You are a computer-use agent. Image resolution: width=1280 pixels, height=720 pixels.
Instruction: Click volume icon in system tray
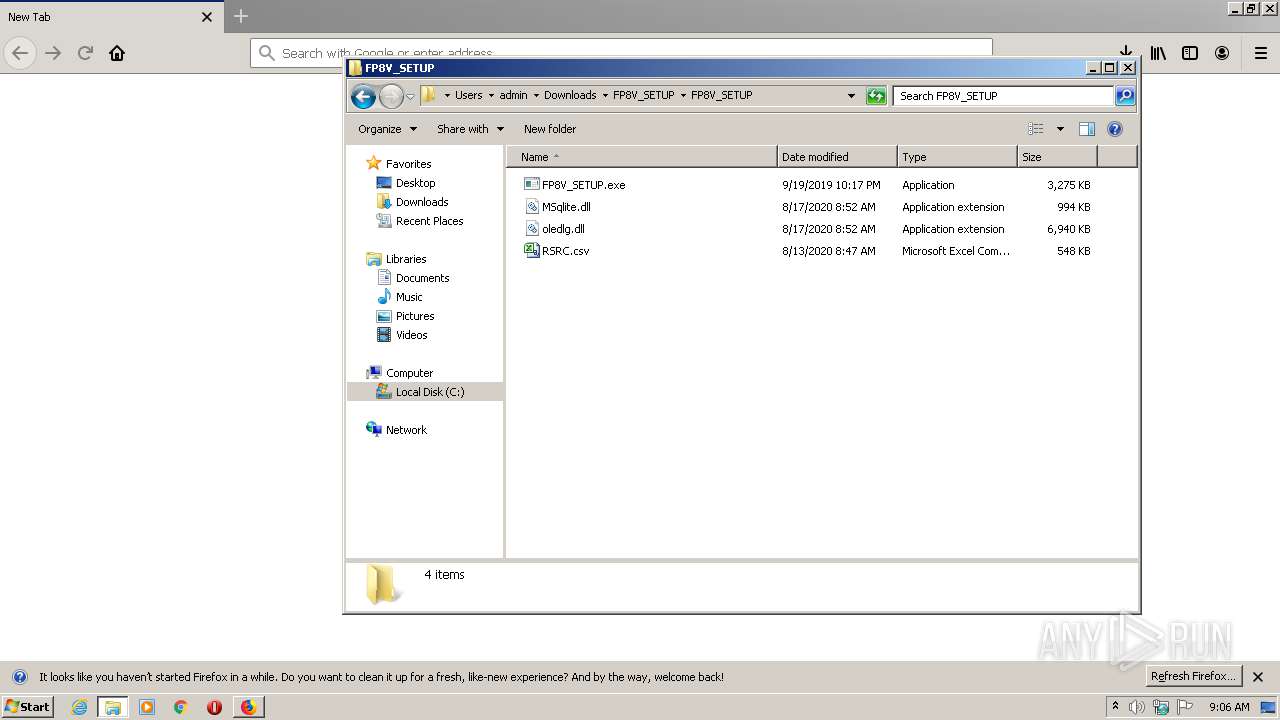(x=1137, y=707)
